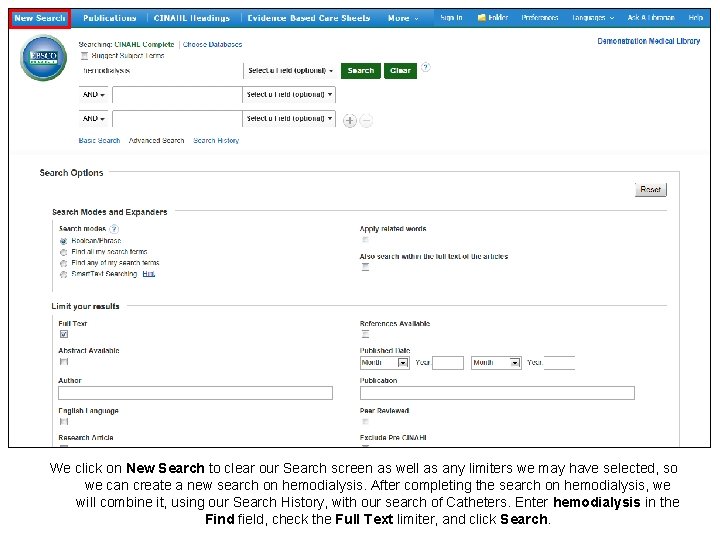Uncheck the Full Text limiter
Screen dimensions: 720x540
[x=64, y=334]
